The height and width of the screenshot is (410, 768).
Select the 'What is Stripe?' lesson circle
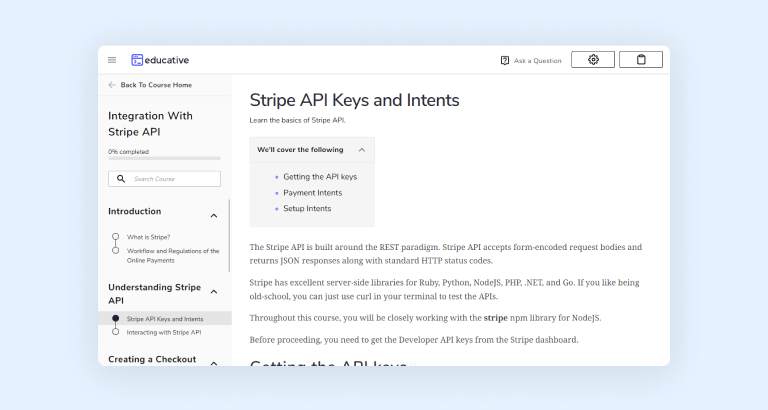pos(115,237)
